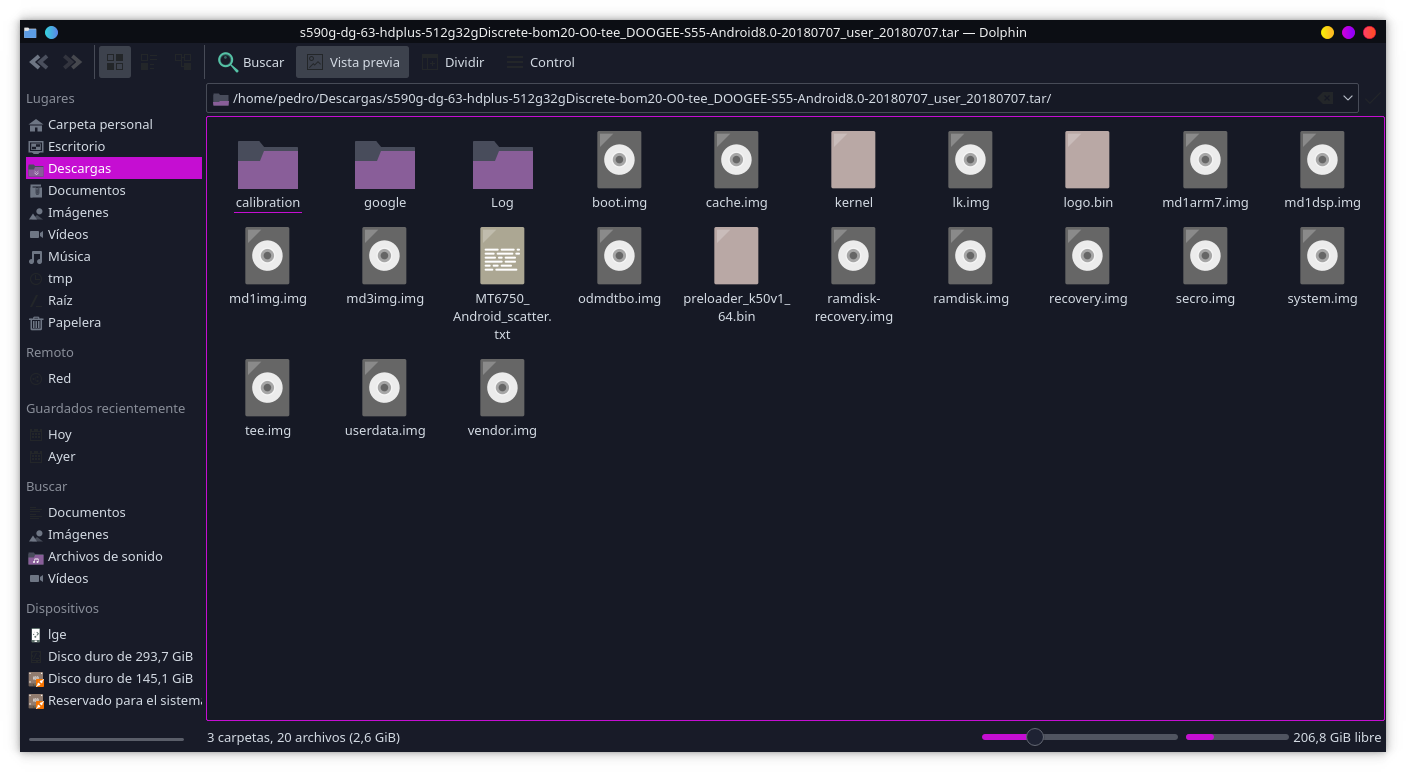Search Imágenes under Buscar section
Image resolution: width=1406 pixels, height=772 pixels.
114,535
